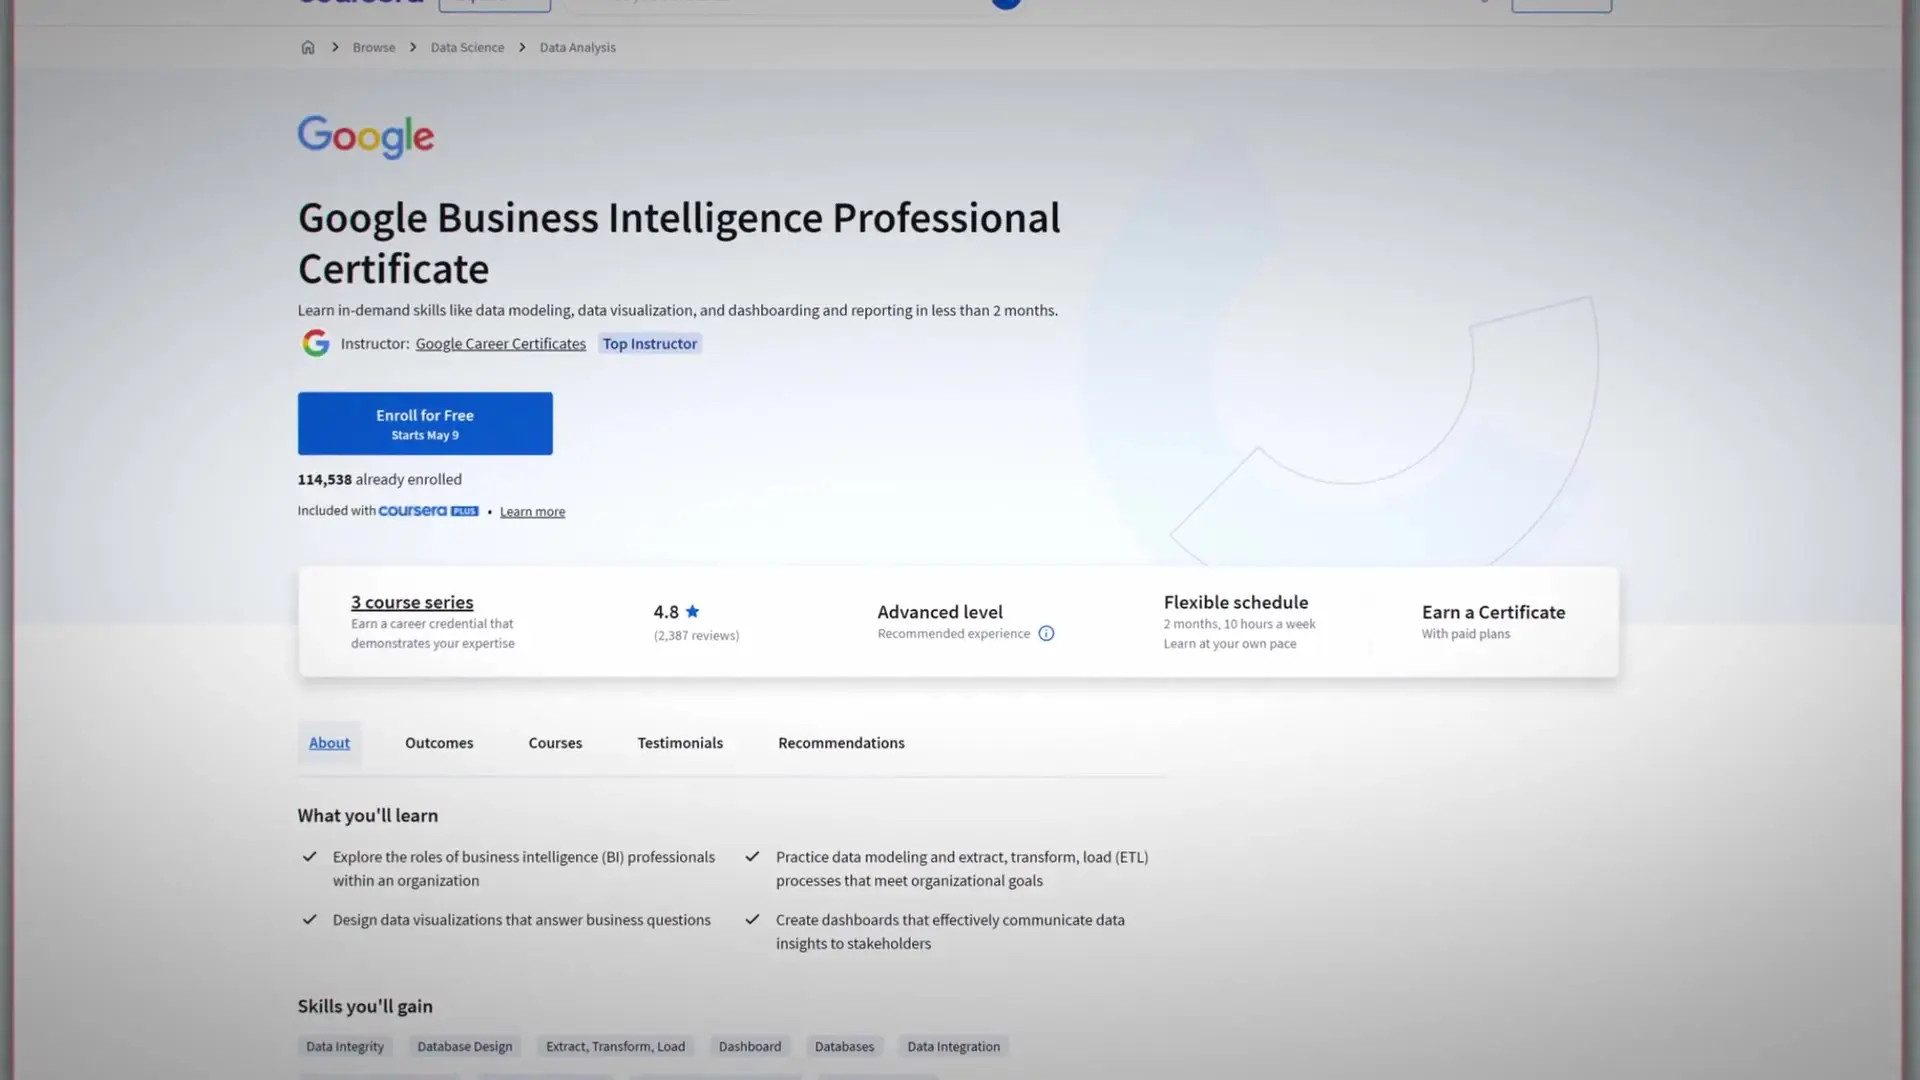
Task: Click Enroll for Free button
Action: click(x=425, y=423)
